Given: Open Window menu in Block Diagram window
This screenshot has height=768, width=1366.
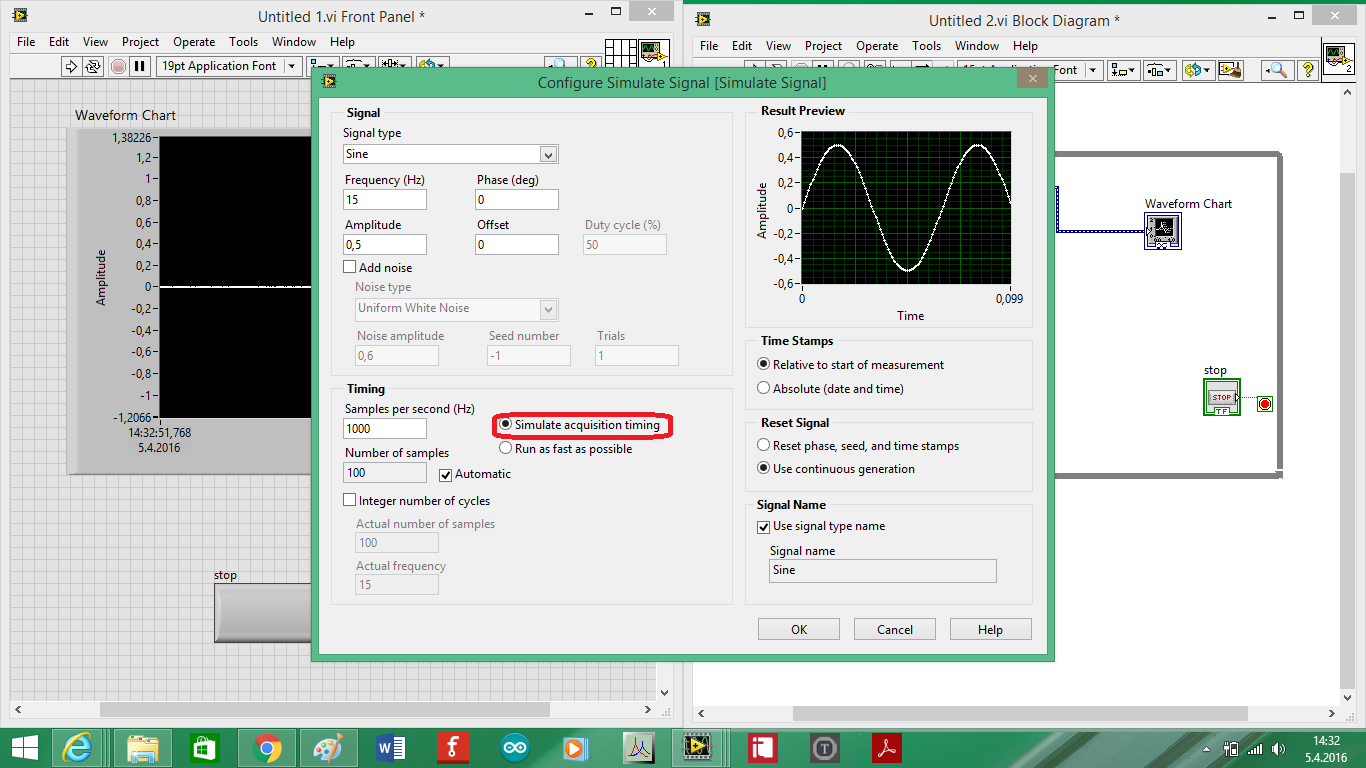Looking at the screenshot, I should tap(977, 46).
